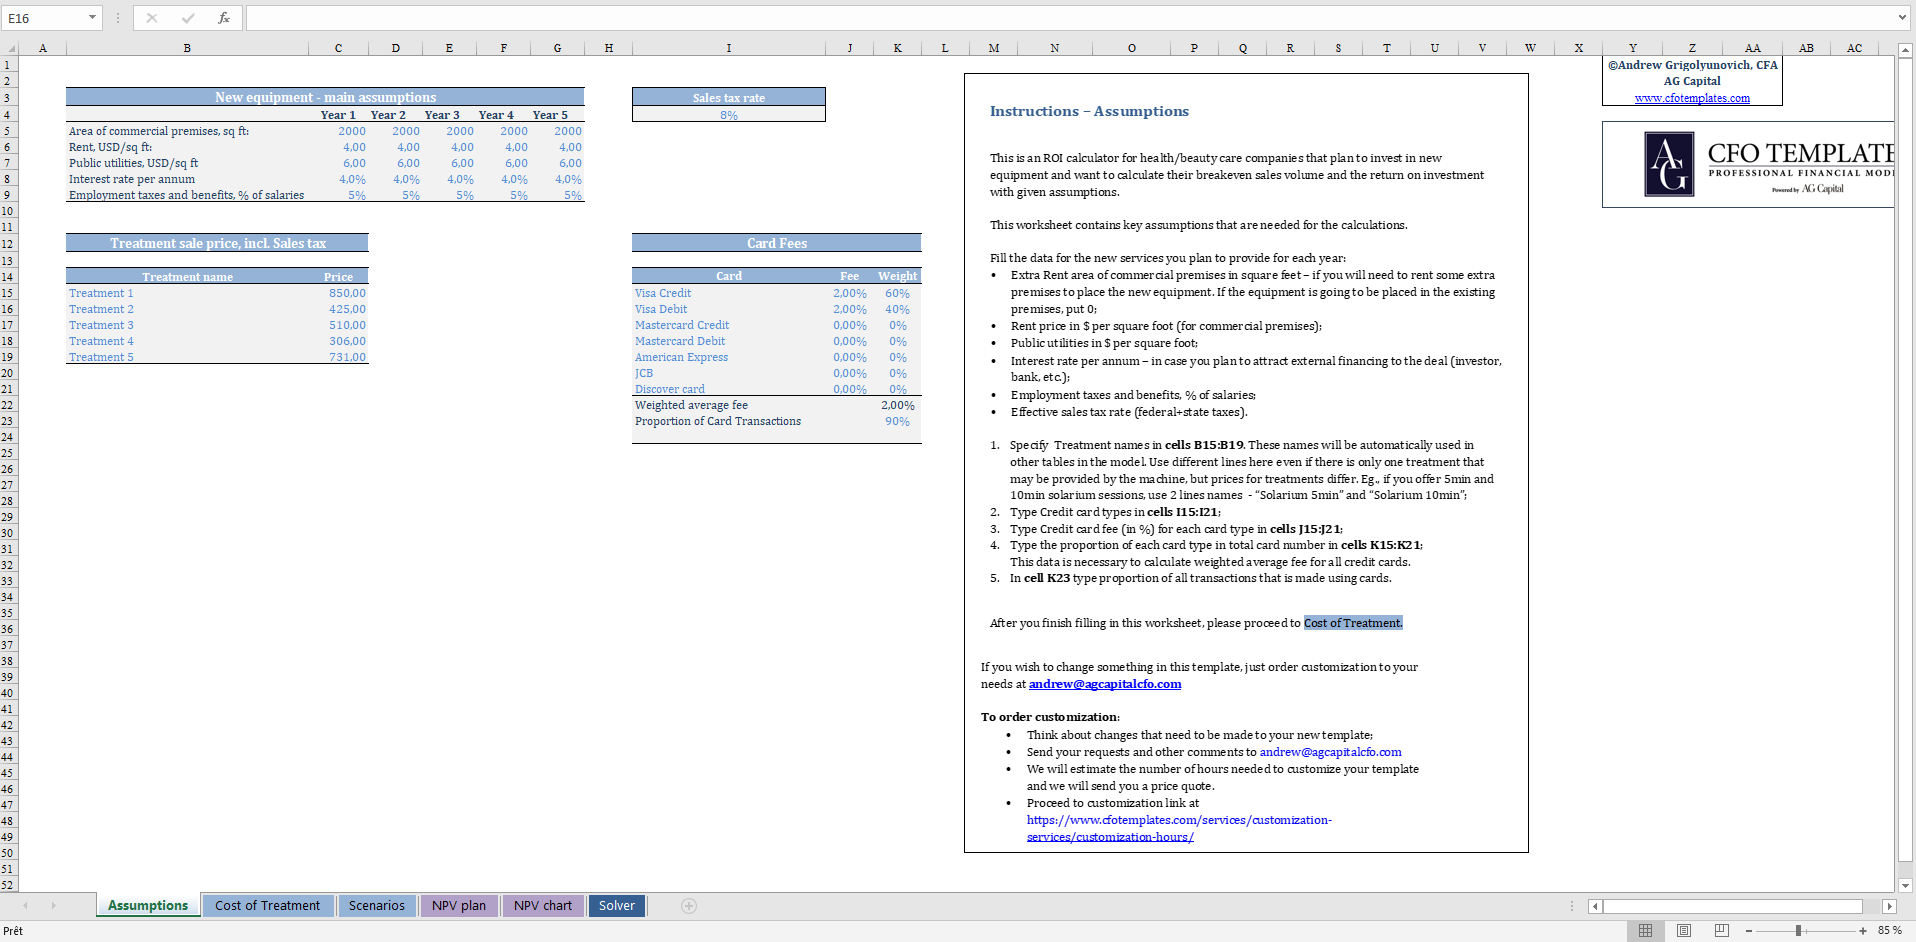
Task: Select the Treatment 3 name cell
Action: [187, 325]
